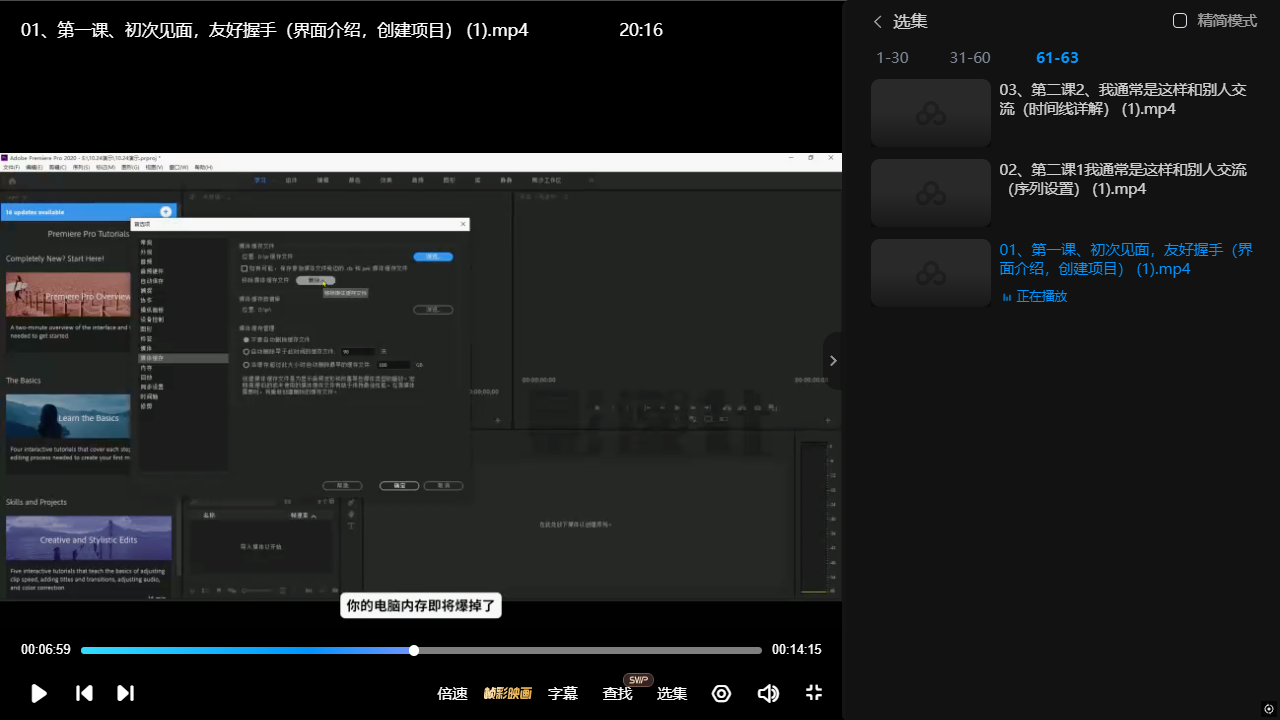Click the back chevron beside 选集 header

click(x=878, y=22)
